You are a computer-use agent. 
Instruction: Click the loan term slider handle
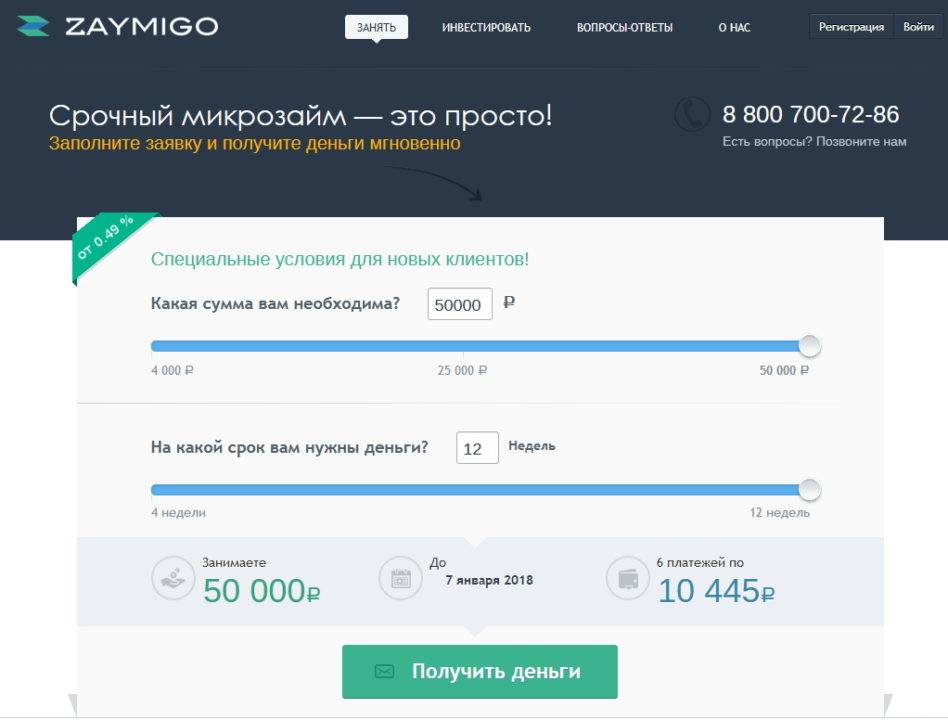coord(810,490)
